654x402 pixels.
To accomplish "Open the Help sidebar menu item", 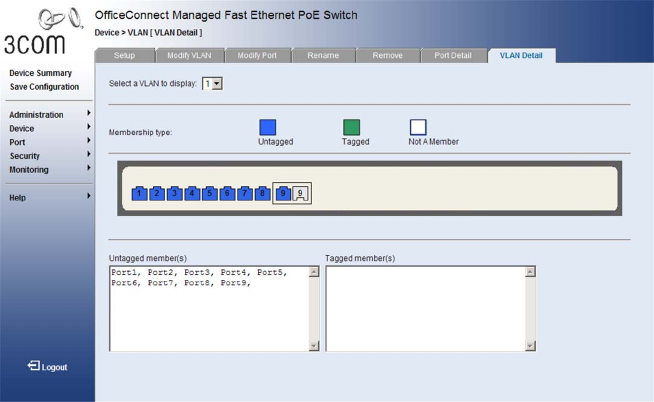I will [x=18, y=198].
